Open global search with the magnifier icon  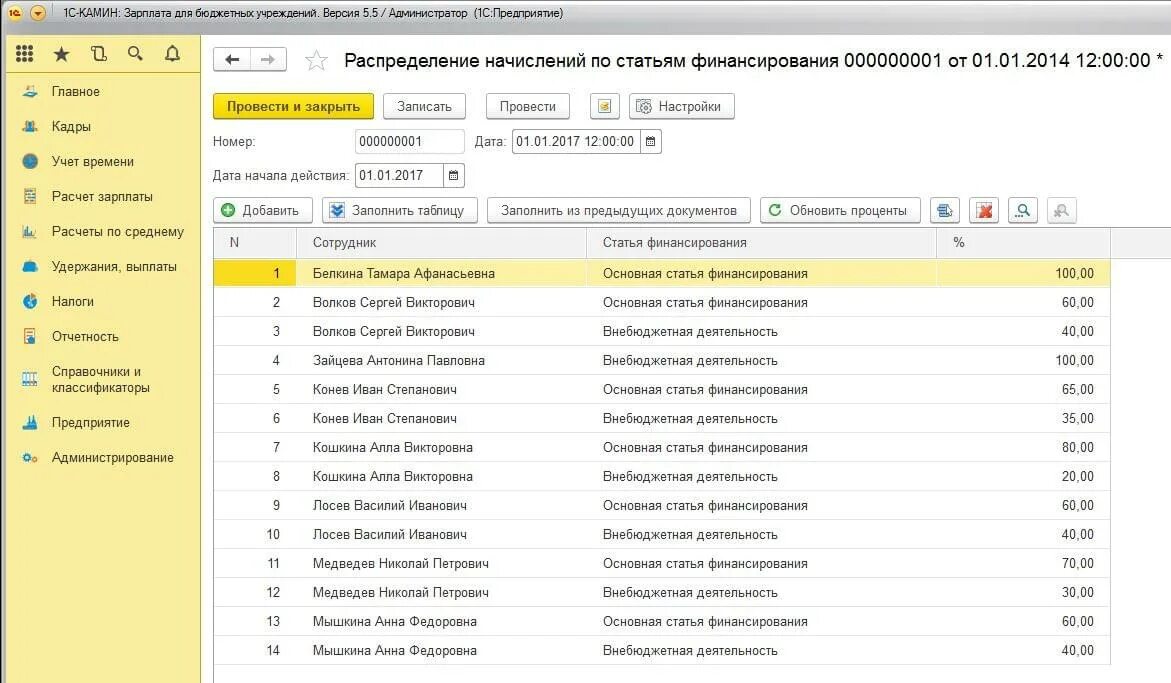[x=136, y=53]
